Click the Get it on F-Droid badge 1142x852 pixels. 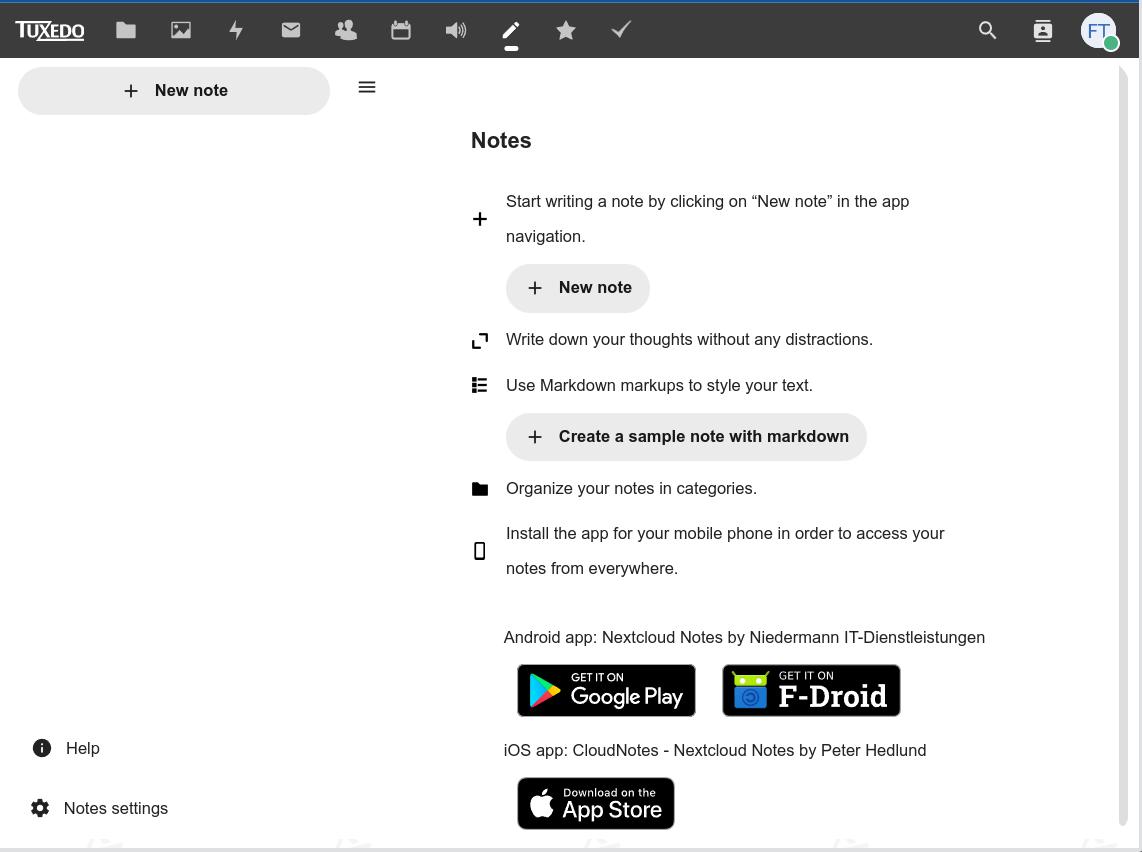coord(811,690)
